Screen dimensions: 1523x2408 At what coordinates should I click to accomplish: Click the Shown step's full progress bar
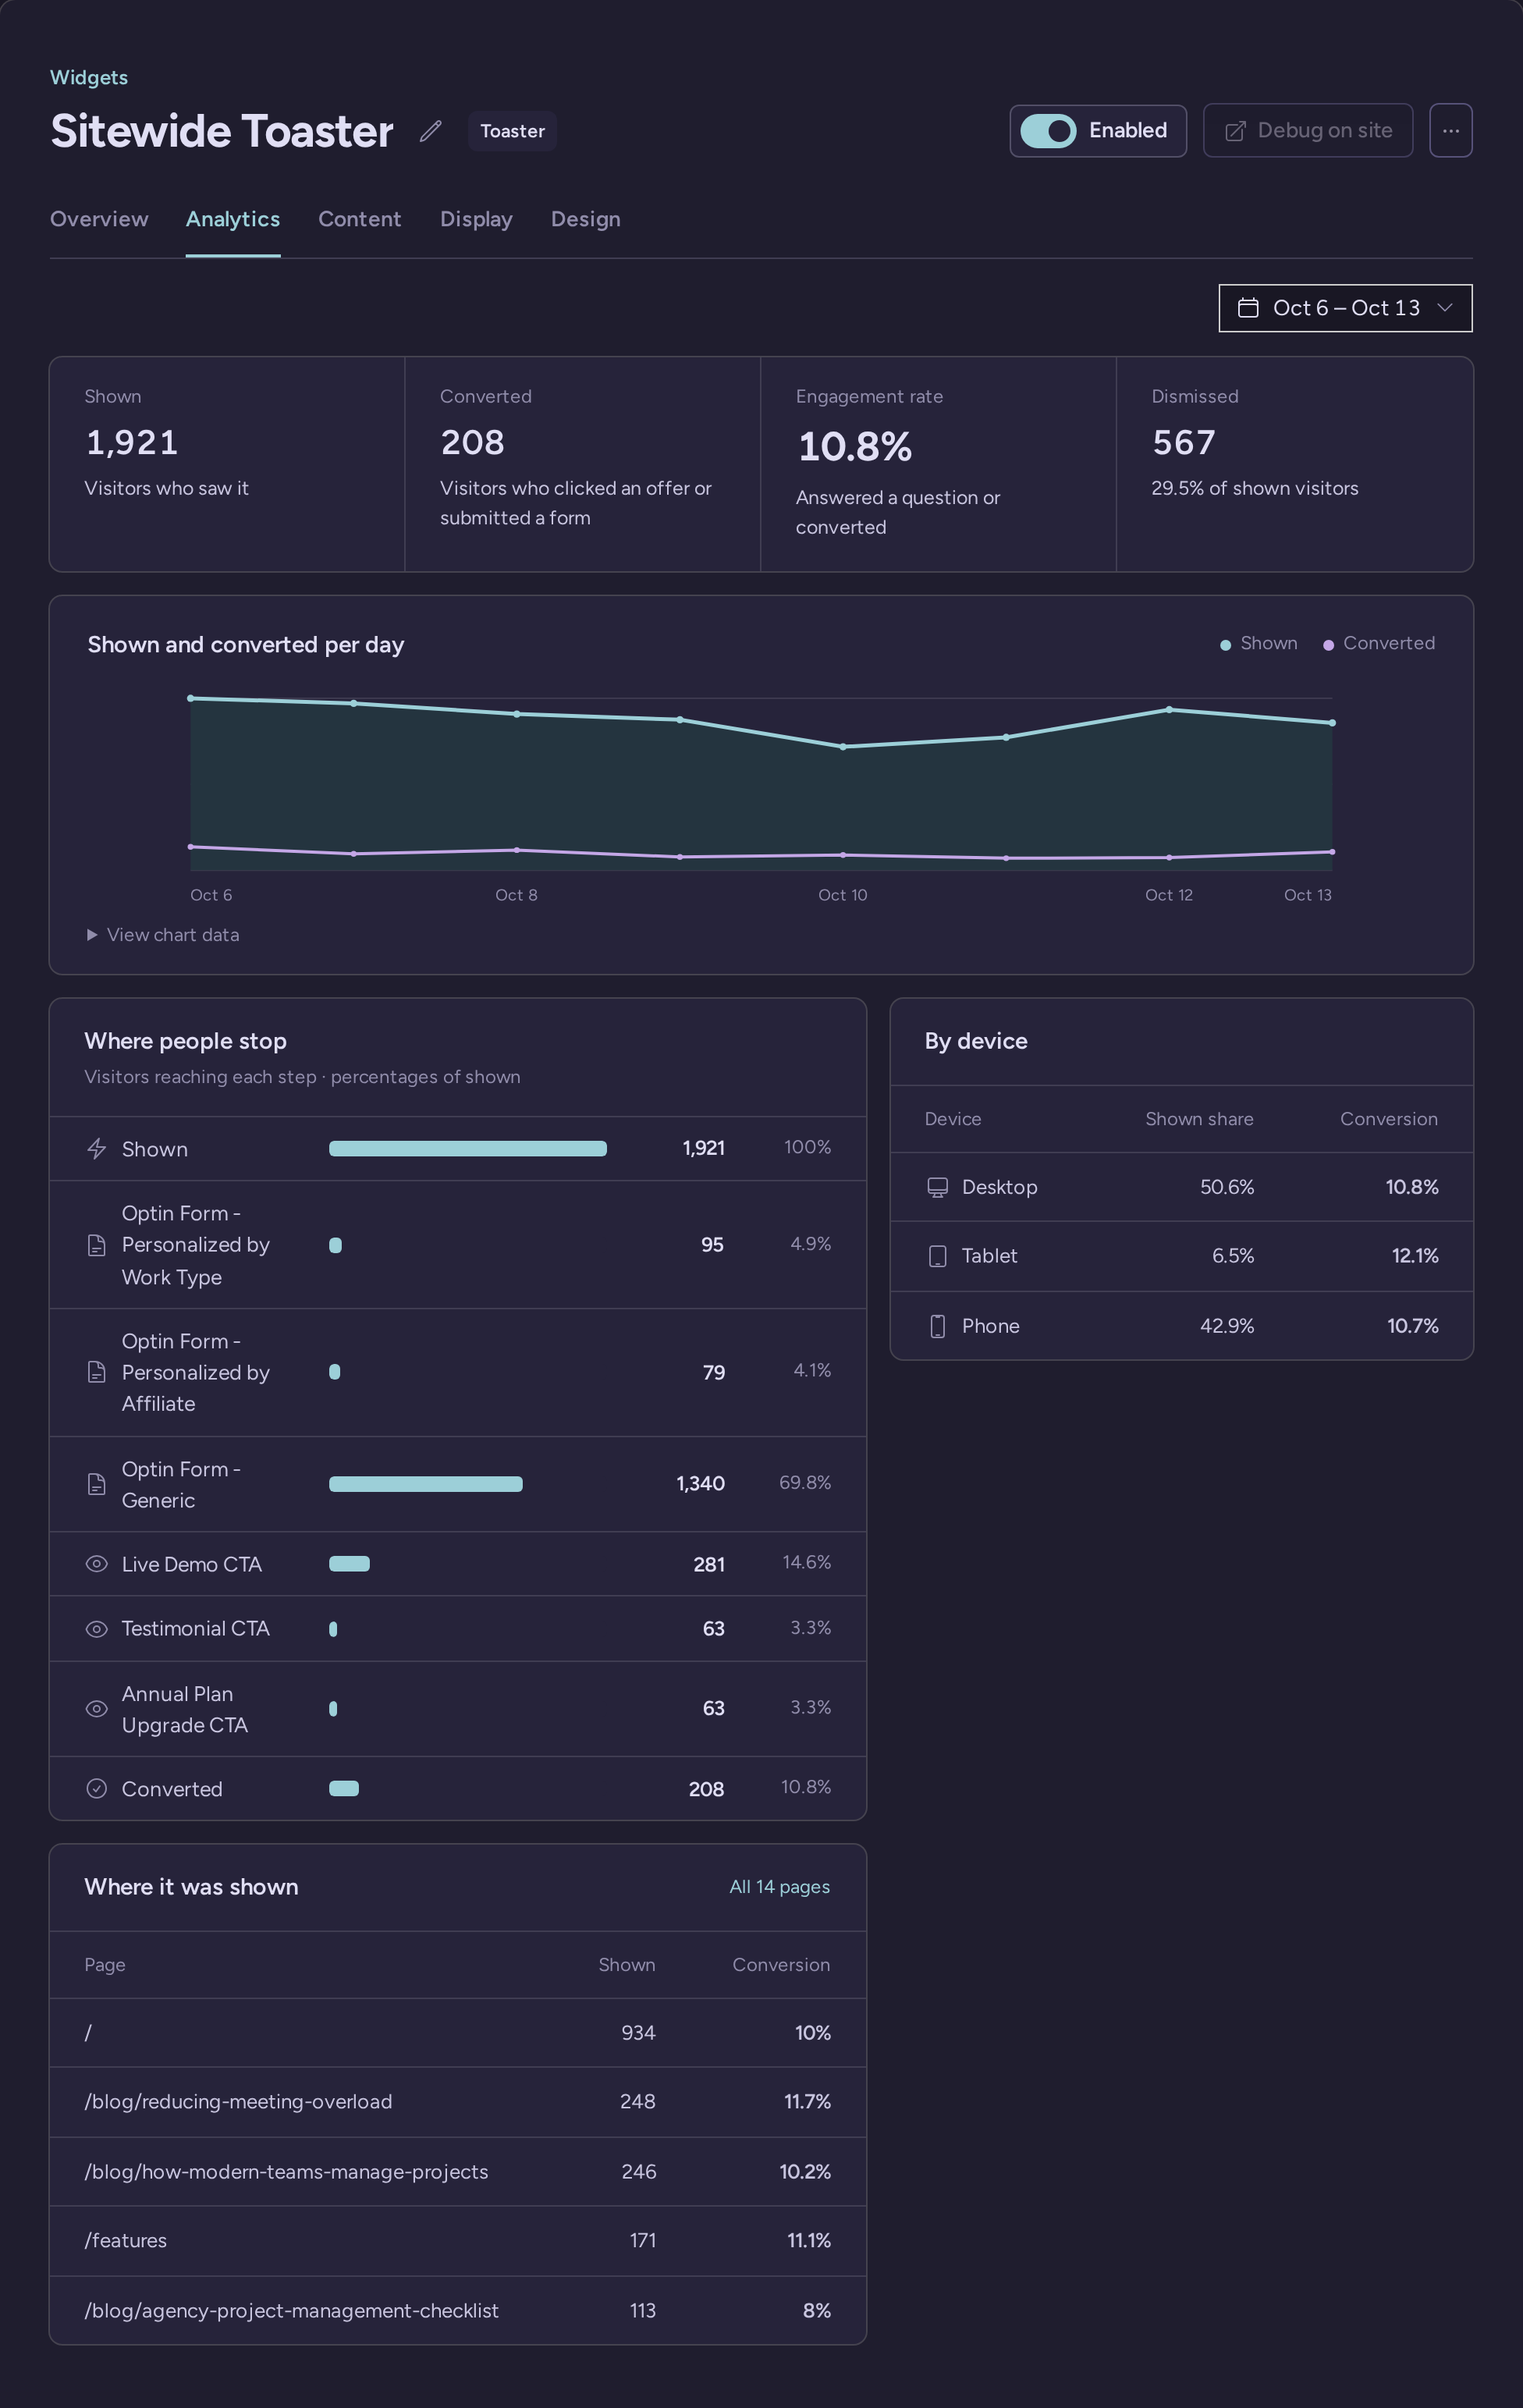coord(468,1149)
